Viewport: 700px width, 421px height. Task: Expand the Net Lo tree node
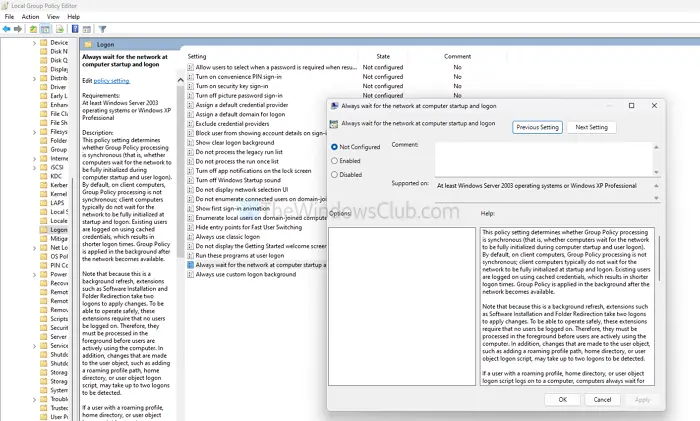[34, 248]
